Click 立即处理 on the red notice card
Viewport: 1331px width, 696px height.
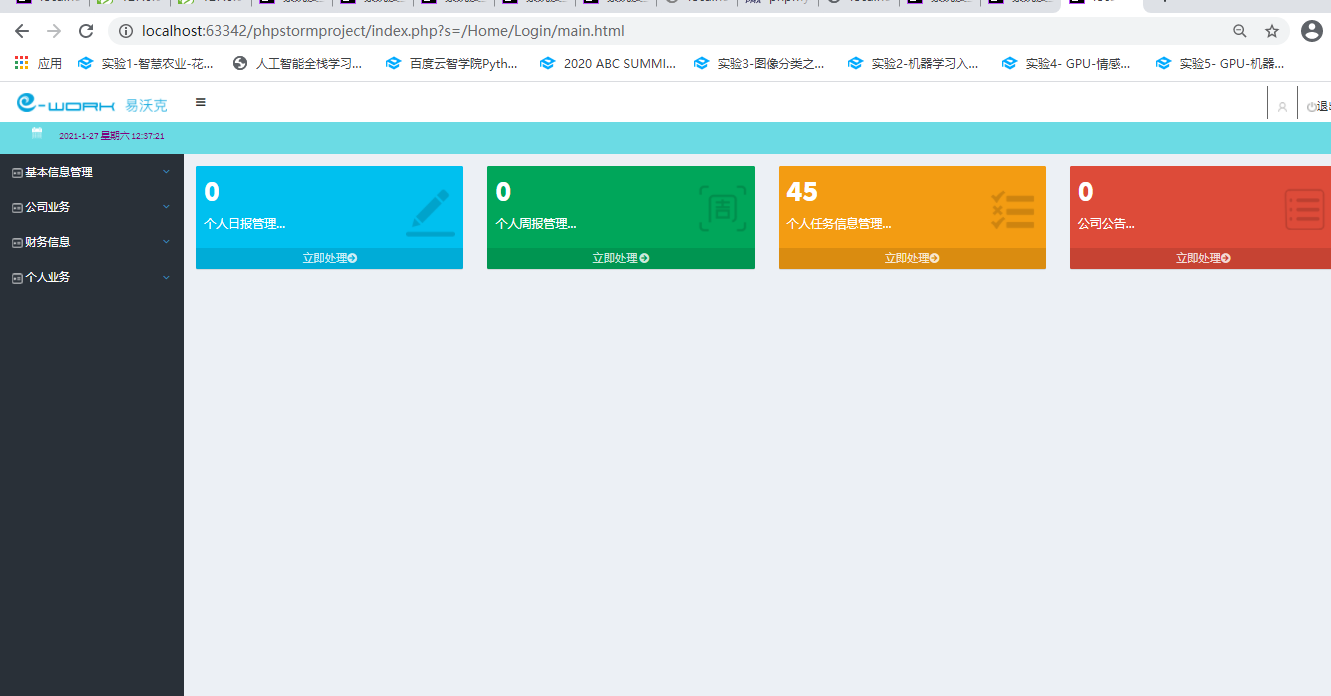(x=1203, y=258)
